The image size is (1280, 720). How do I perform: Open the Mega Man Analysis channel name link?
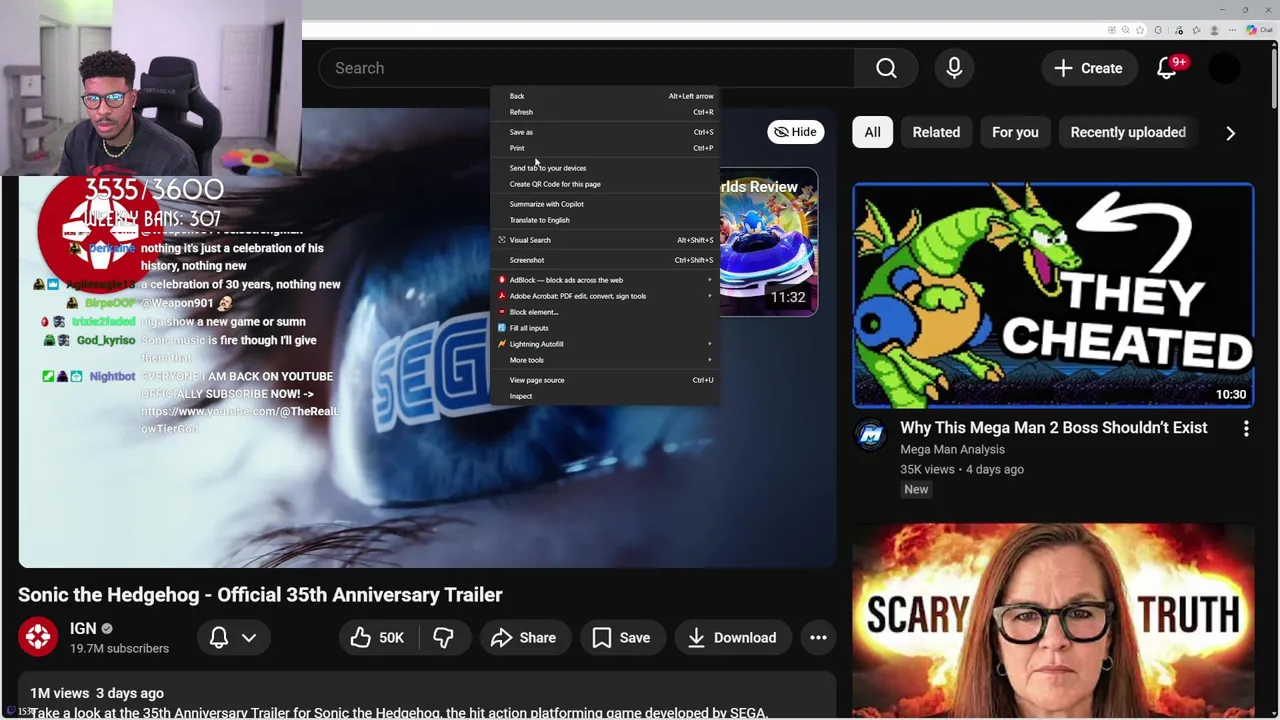(x=952, y=449)
